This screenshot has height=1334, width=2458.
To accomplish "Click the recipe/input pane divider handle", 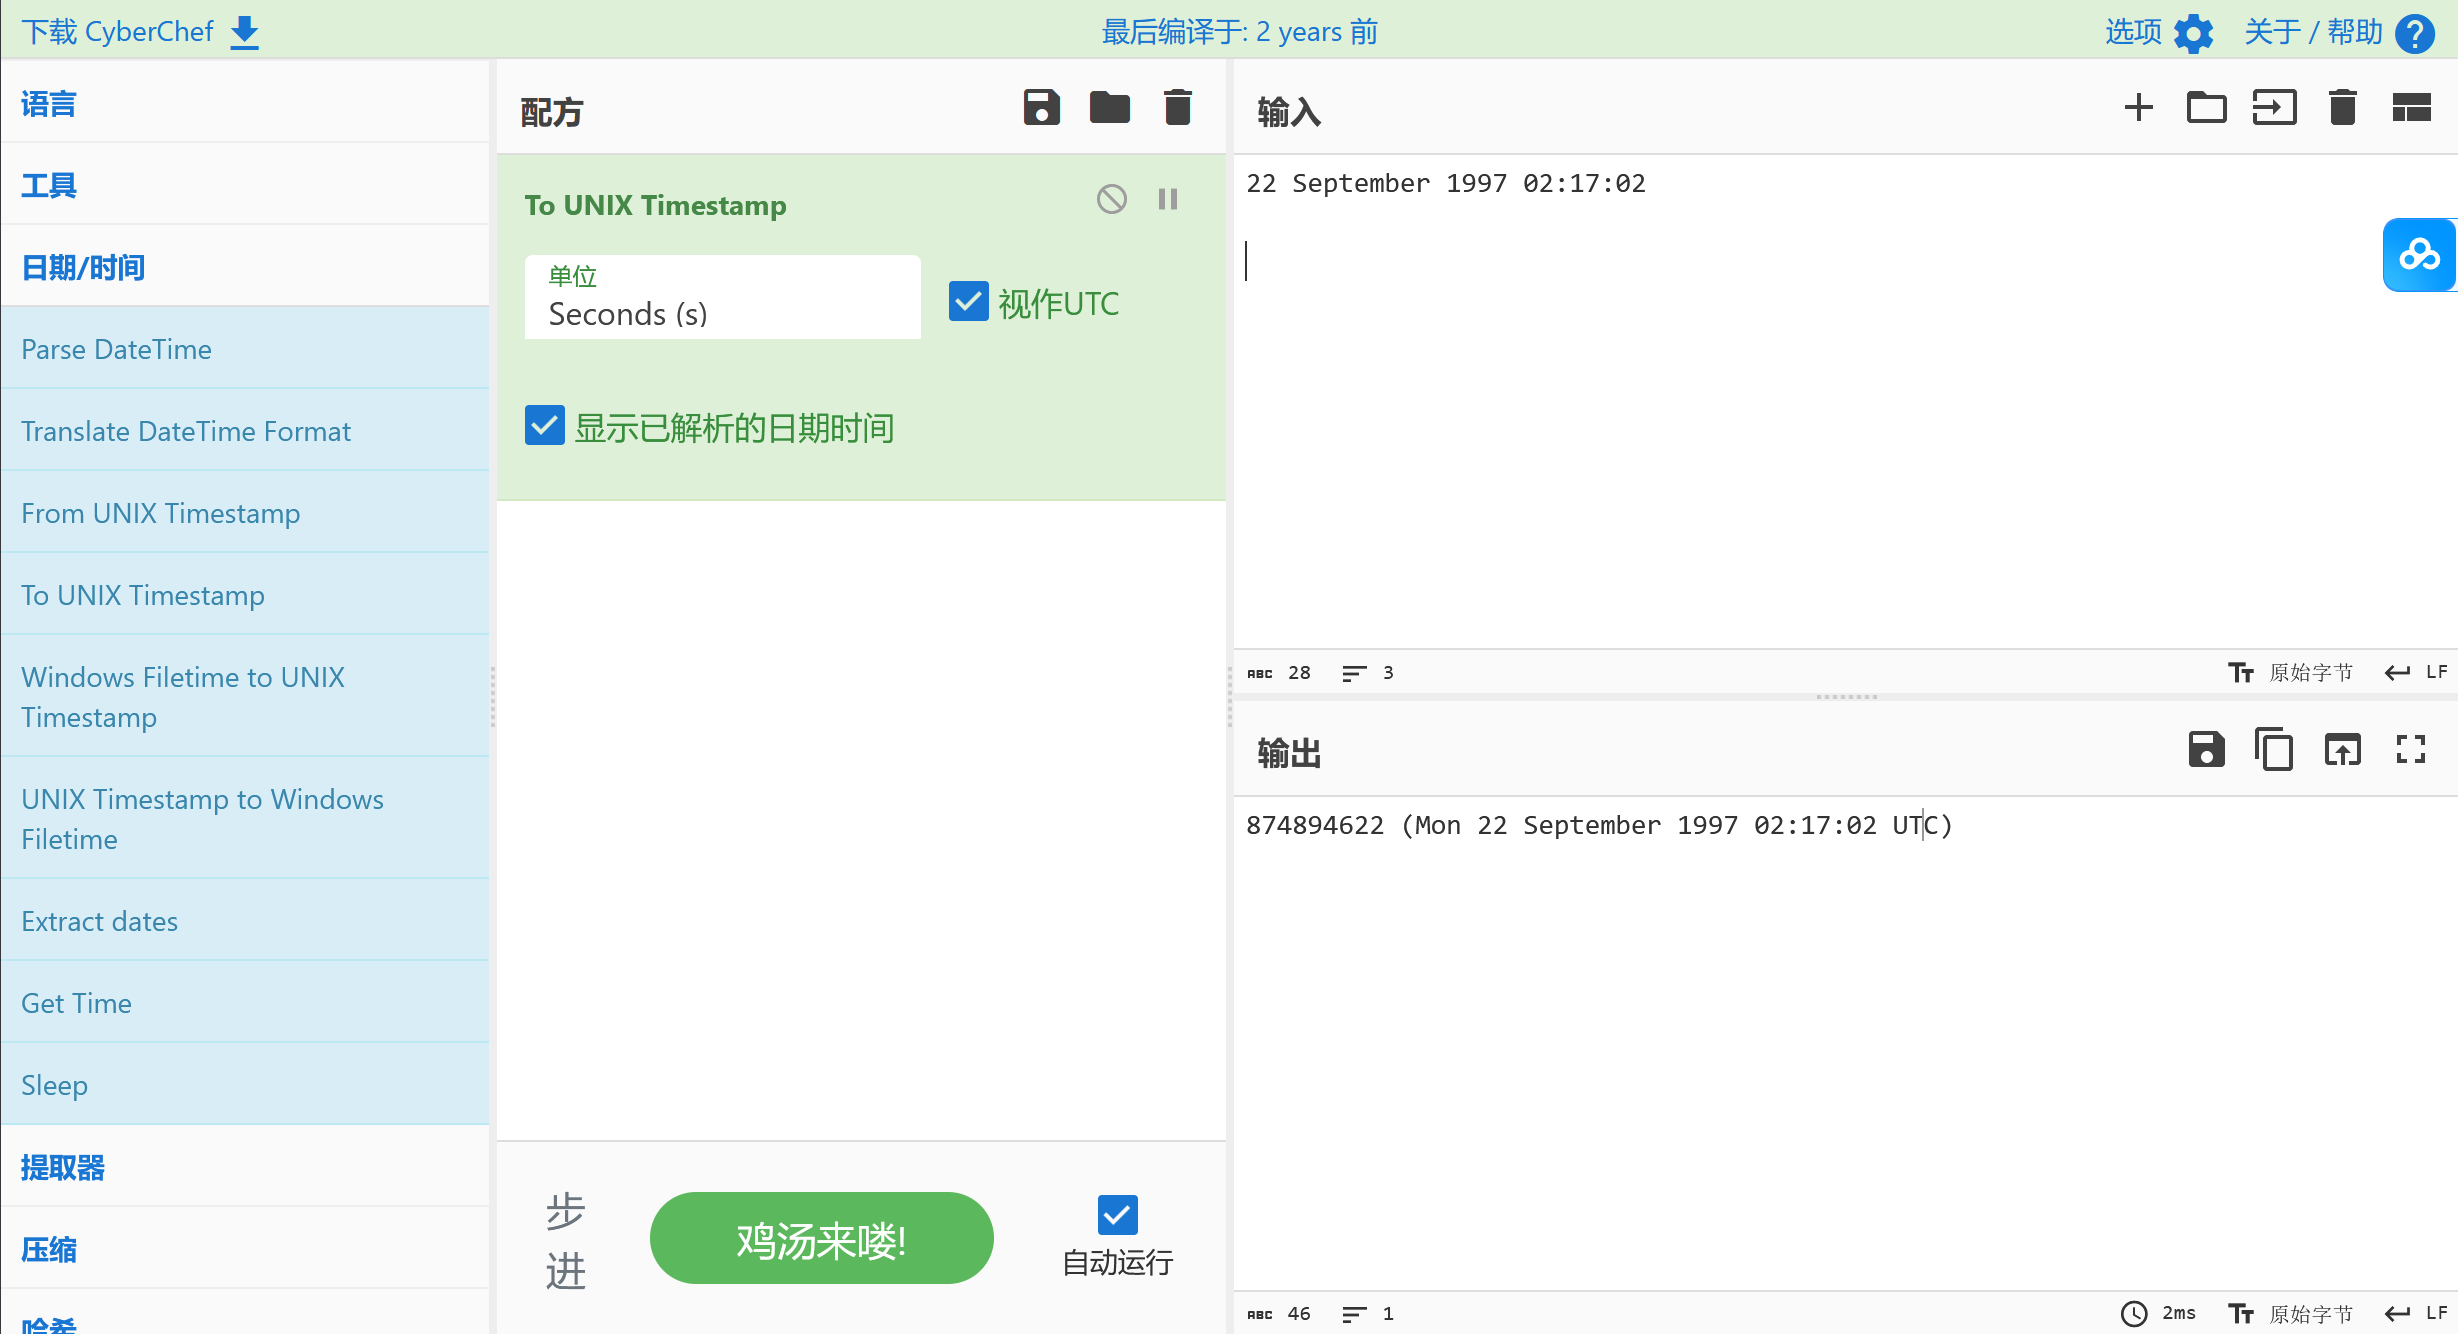I will coord(1230,696).
